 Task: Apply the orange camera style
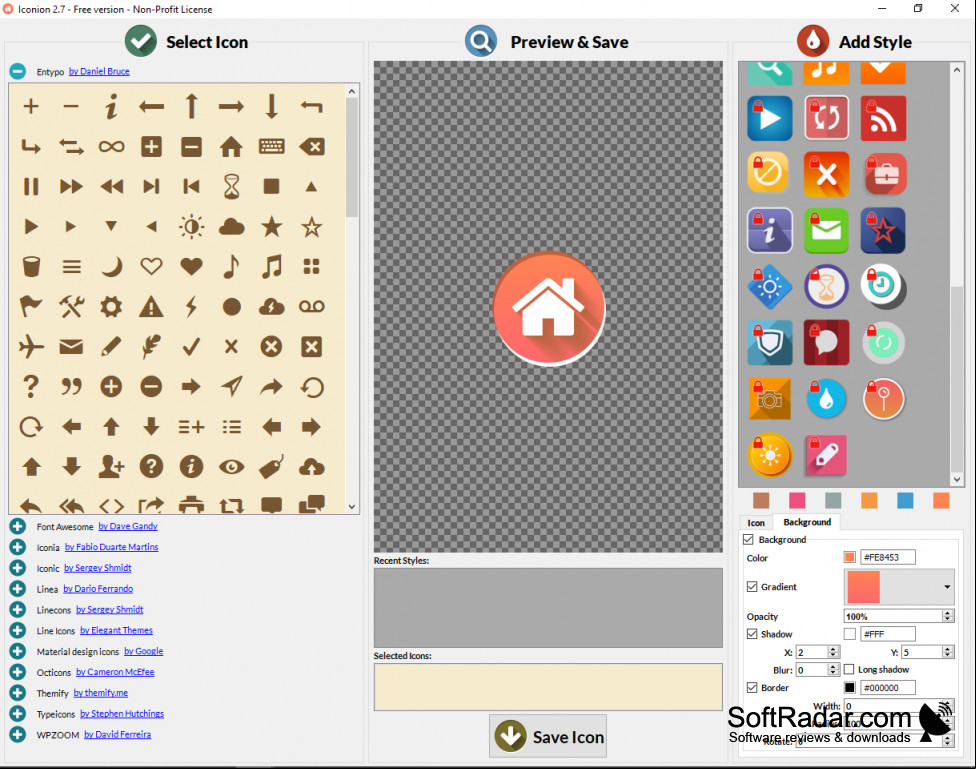tap(770, 399)
